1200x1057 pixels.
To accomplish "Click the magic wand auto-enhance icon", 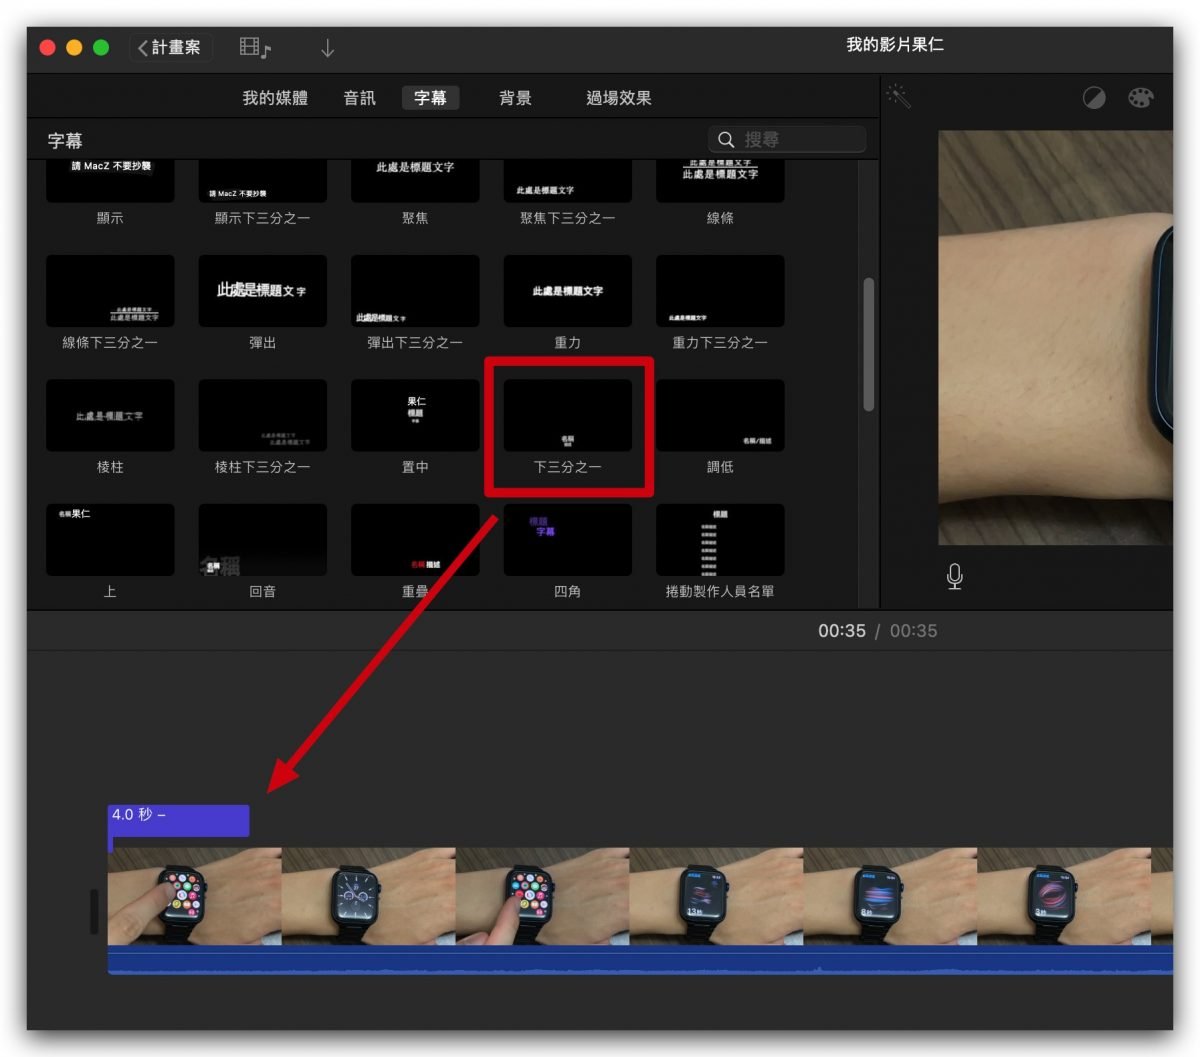I will coord(898,97).
